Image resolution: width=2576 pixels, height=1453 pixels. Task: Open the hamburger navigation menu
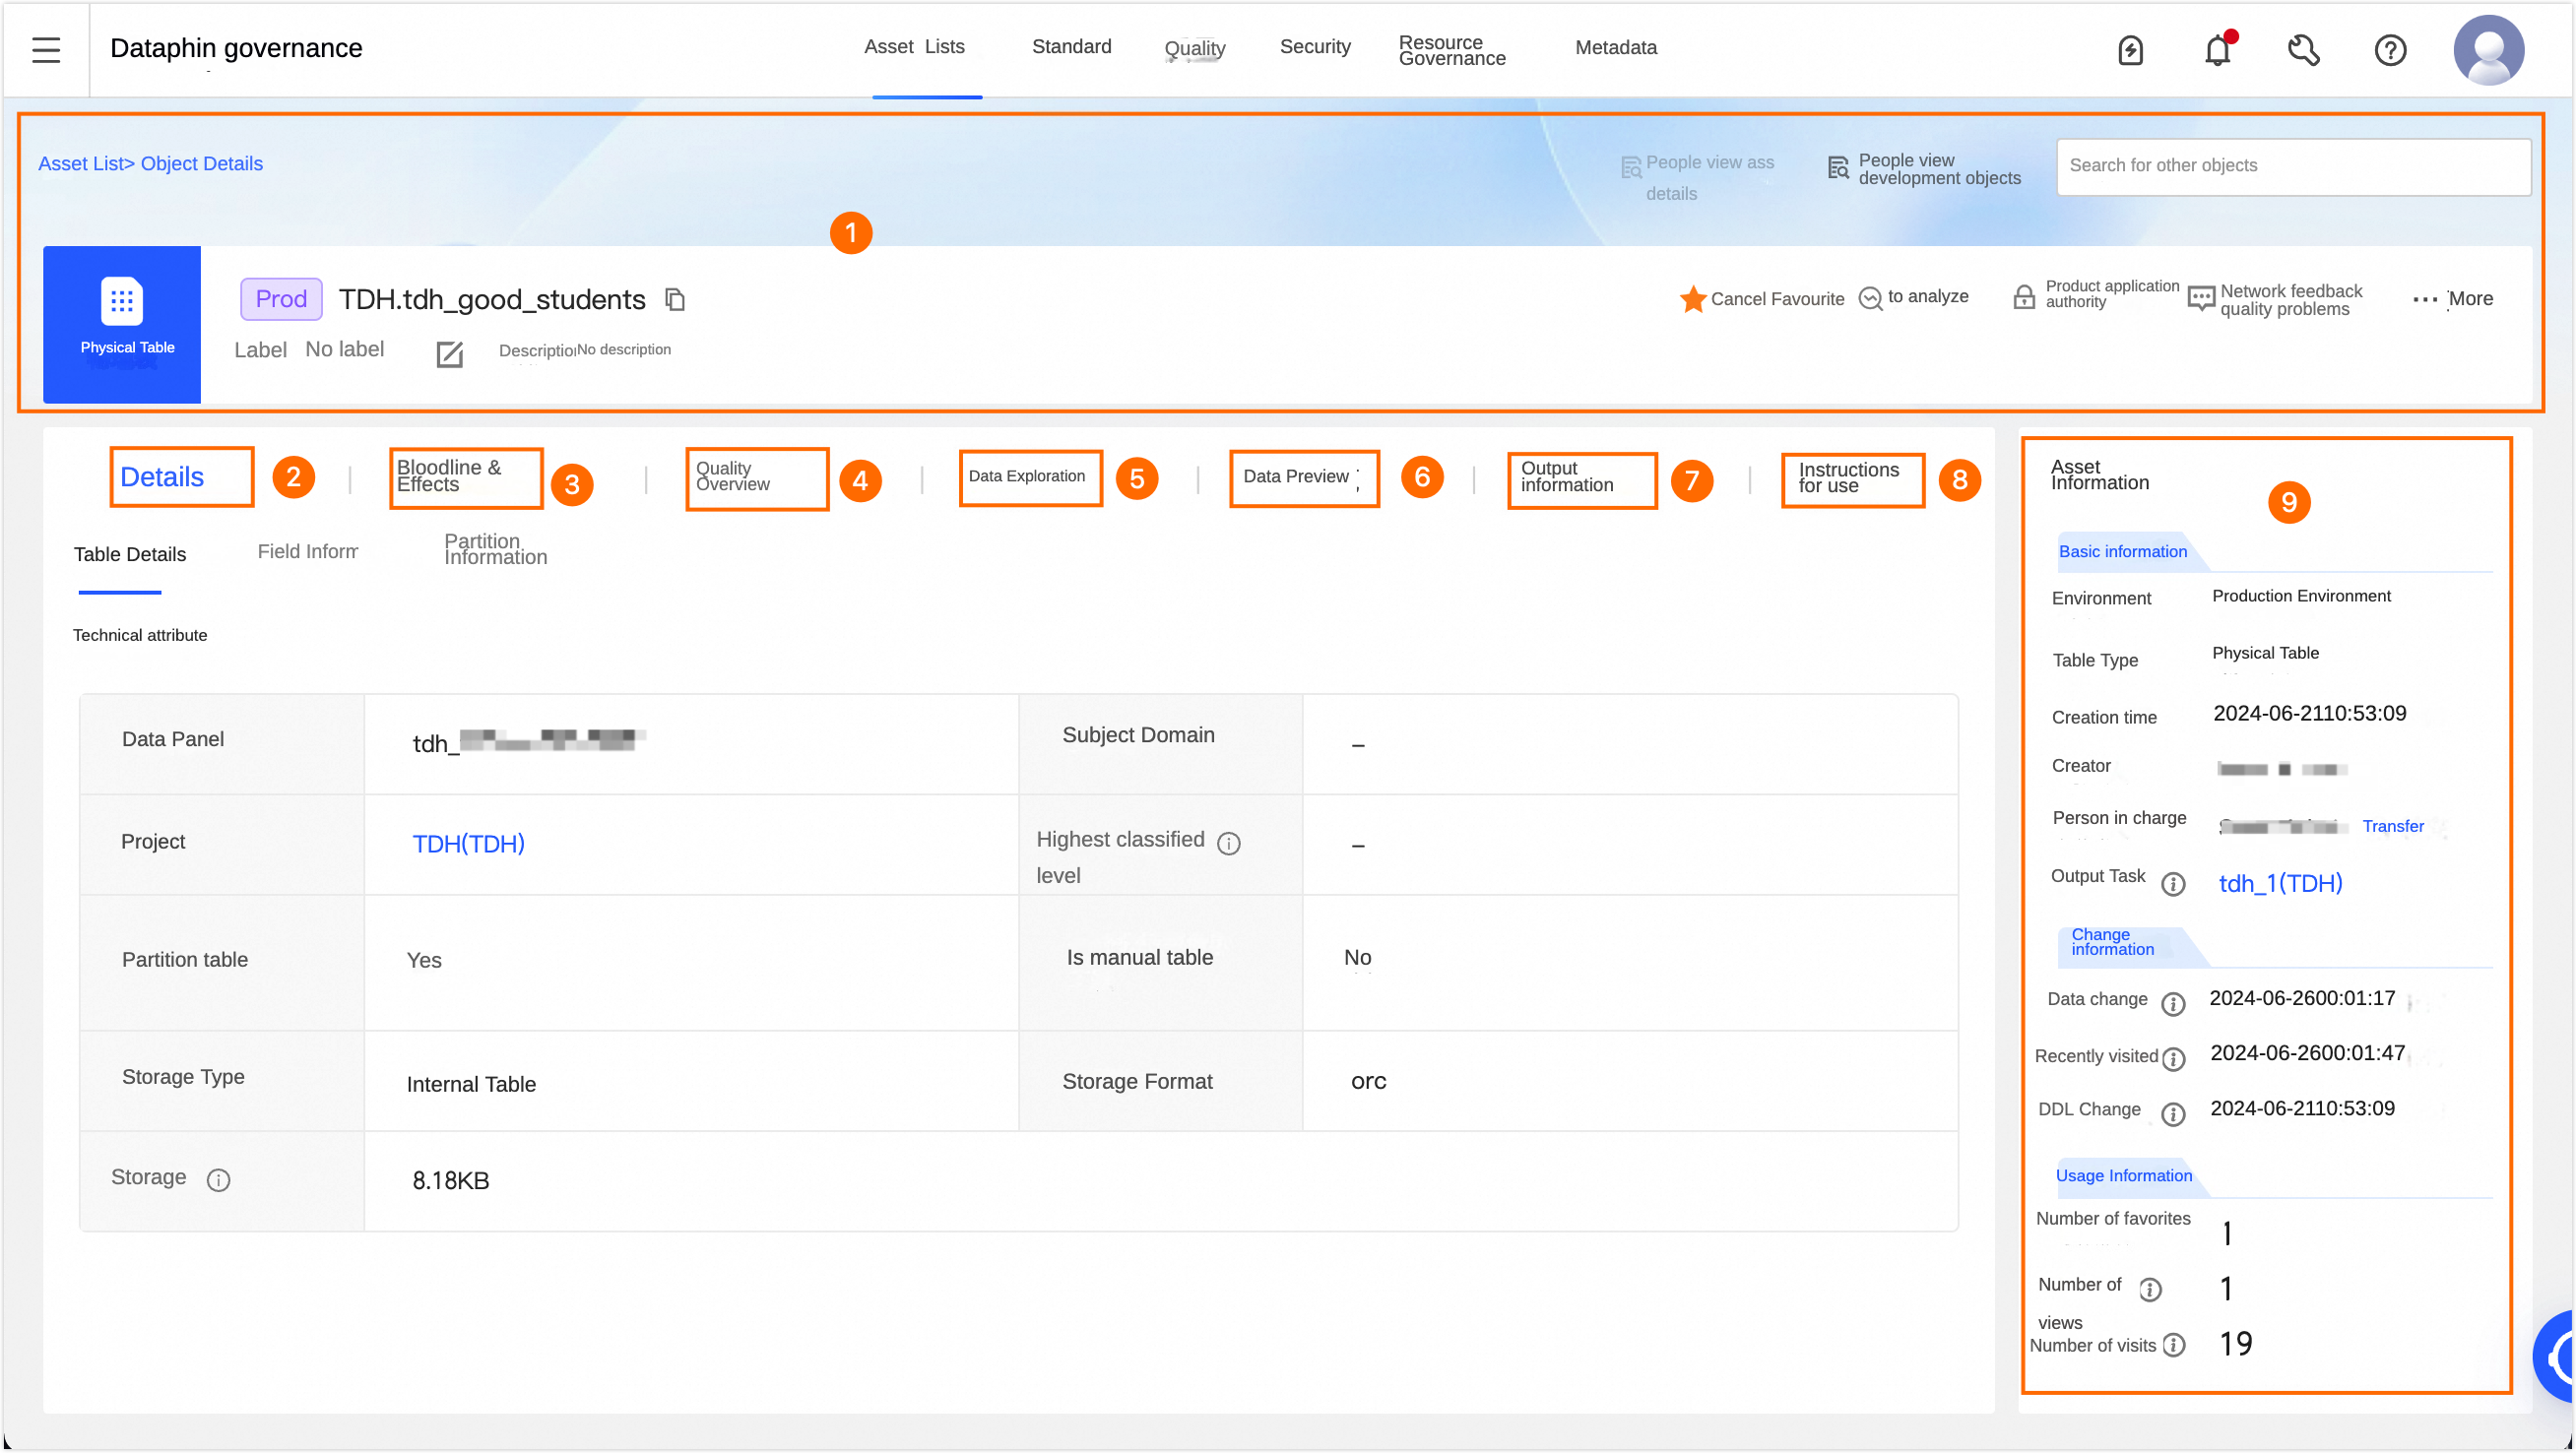(46, 49)
